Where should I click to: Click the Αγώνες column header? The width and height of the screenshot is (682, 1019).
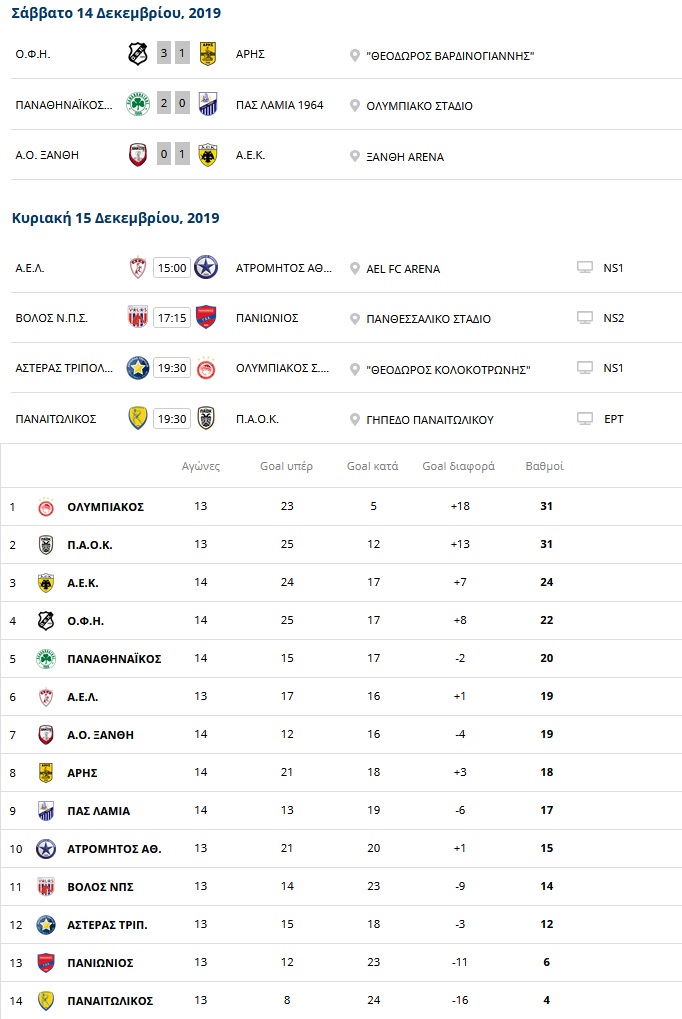click(x=201, y=466)
